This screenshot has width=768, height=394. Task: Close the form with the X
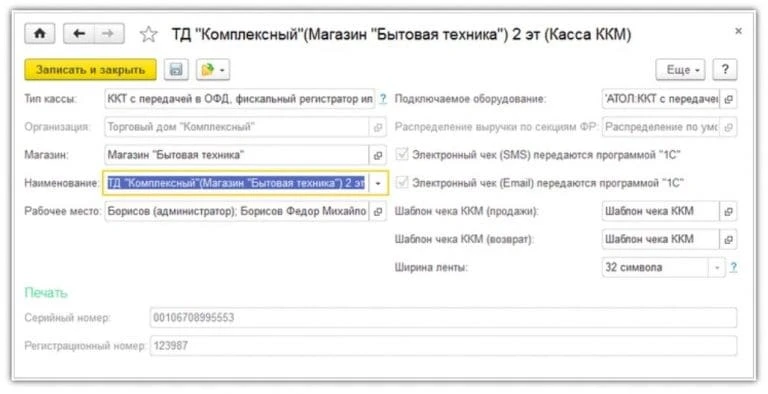738,31
